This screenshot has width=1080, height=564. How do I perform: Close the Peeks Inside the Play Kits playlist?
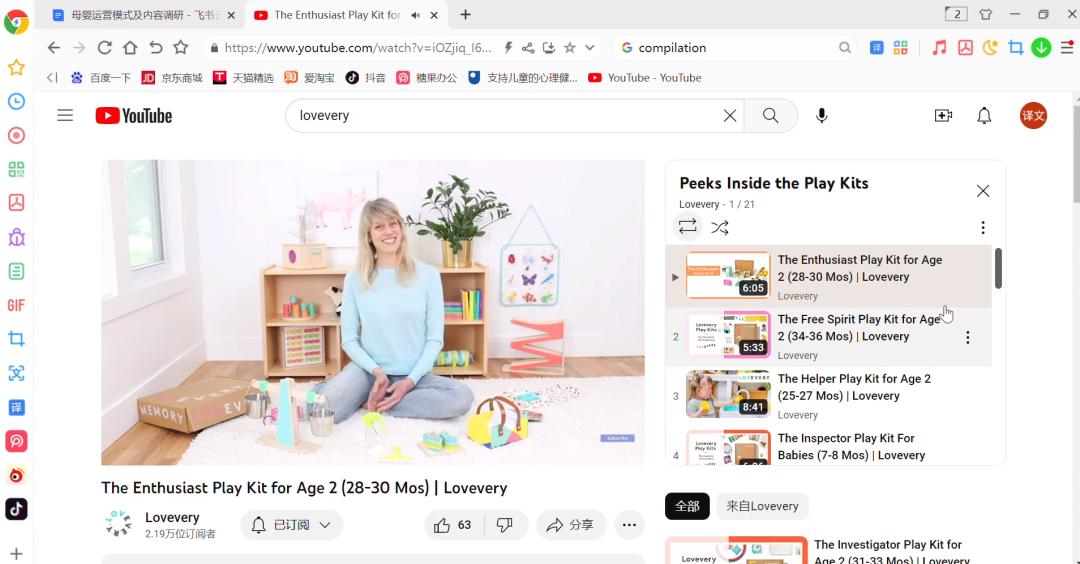click(x=983, y=191)
